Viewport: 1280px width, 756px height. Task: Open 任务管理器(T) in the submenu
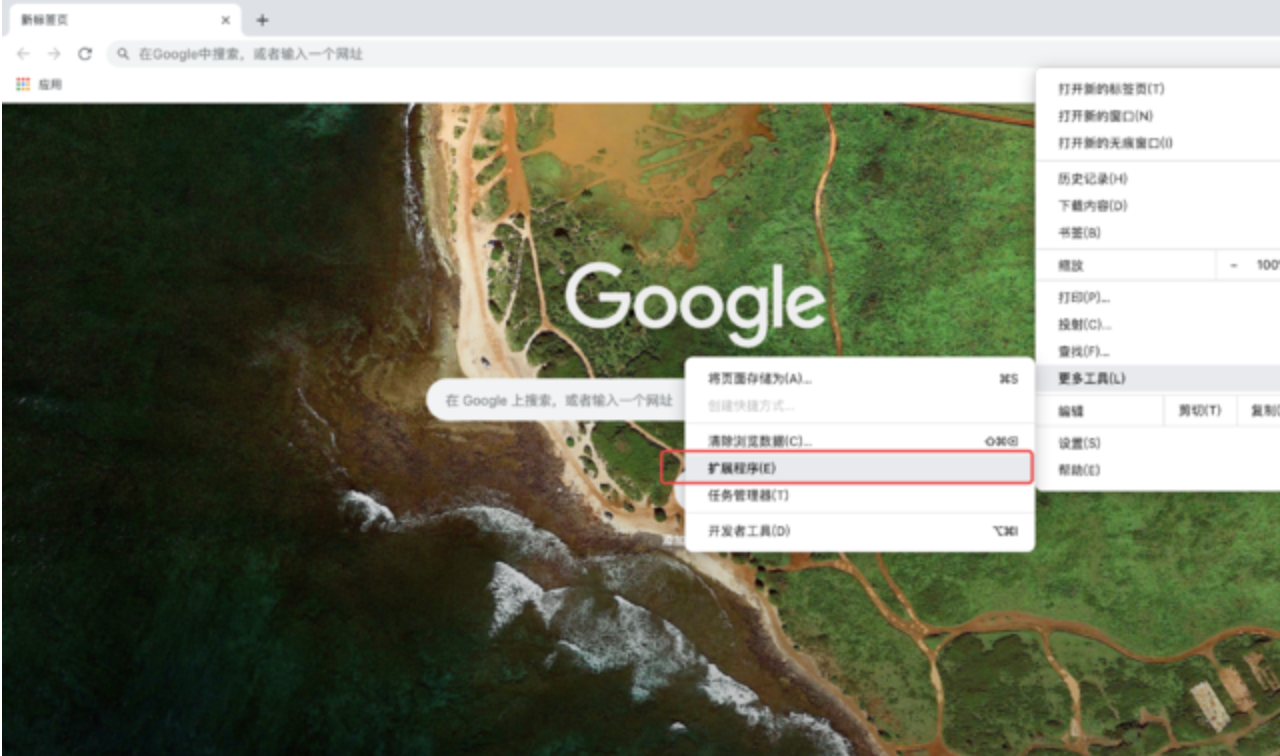coord(860,495)
